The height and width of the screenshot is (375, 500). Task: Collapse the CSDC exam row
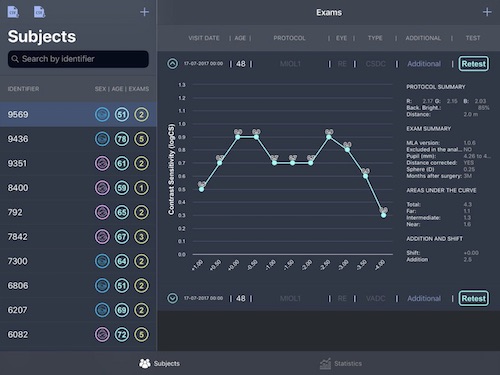172,63
